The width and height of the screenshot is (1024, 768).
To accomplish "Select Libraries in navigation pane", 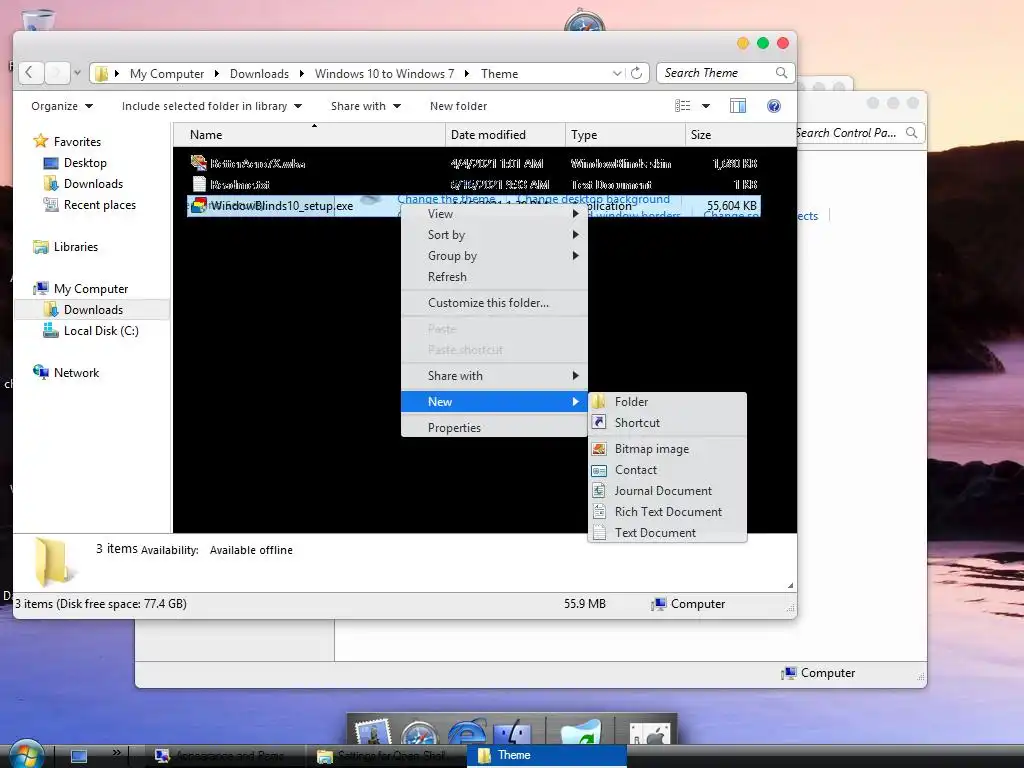I will point(76,247).
